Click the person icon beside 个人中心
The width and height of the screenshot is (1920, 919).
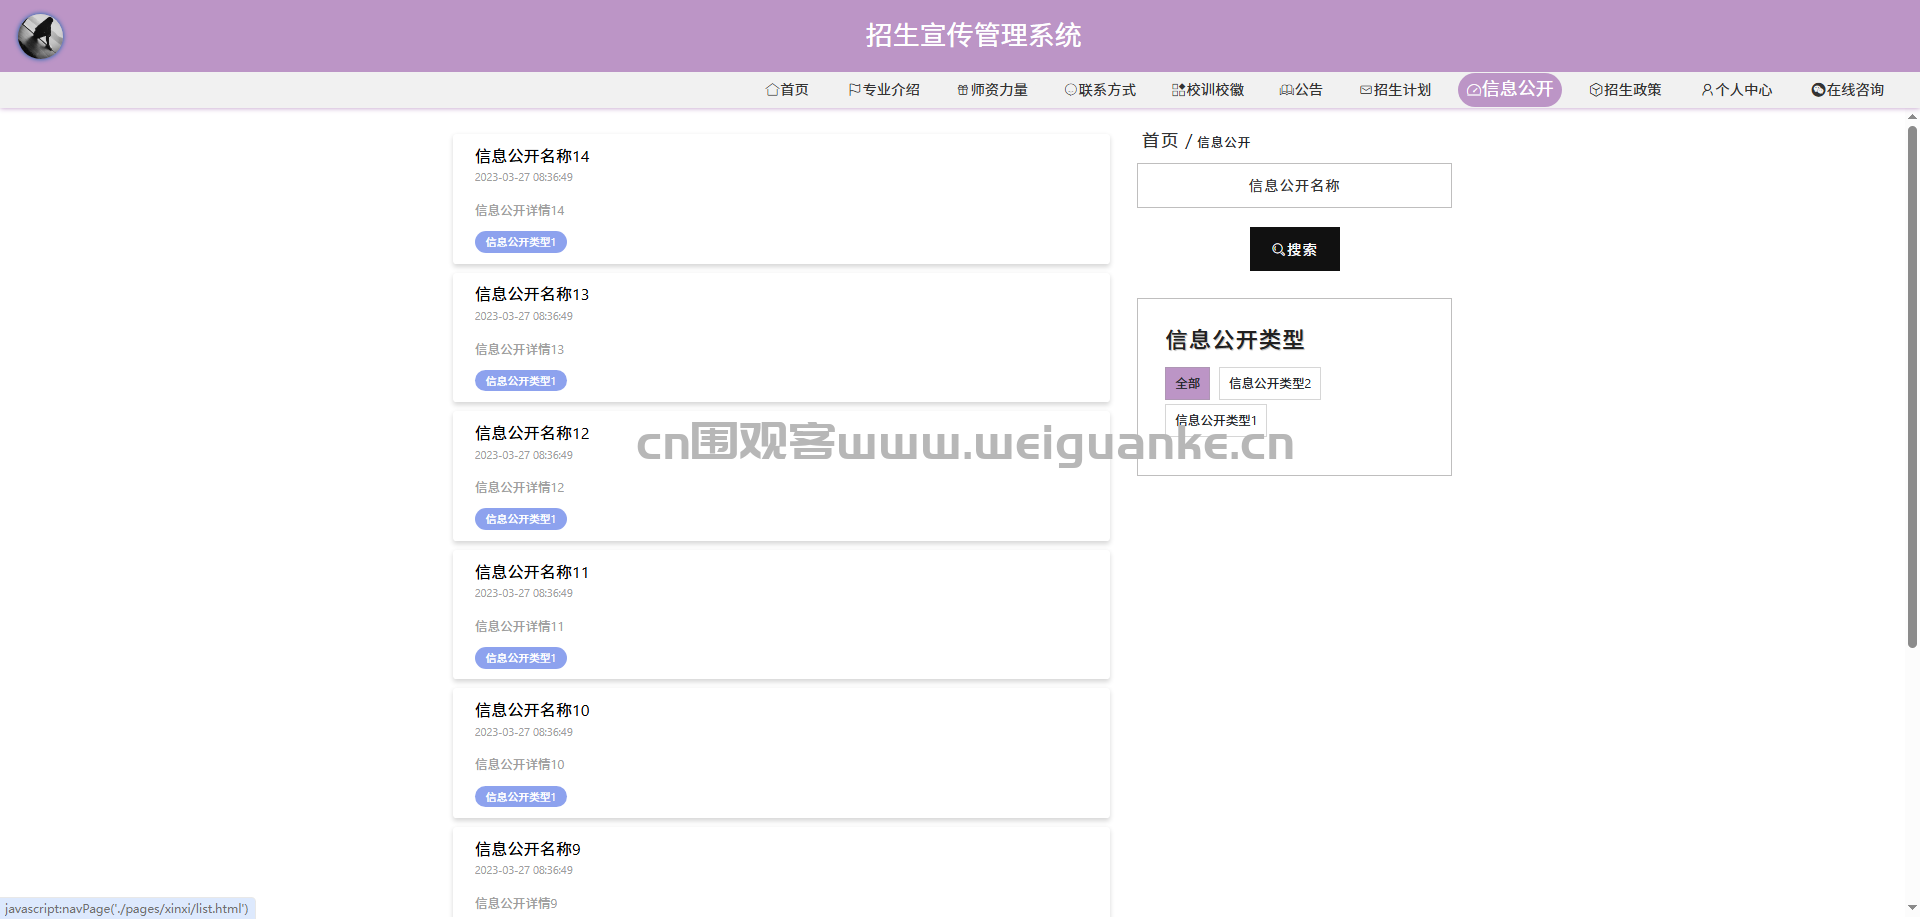click(x=1708, y=90)
